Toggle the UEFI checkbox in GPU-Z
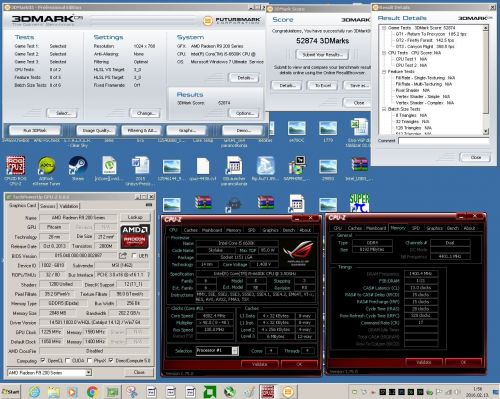Image resolution: width=500 pixels, height=399 pixels. click(134, 256)
